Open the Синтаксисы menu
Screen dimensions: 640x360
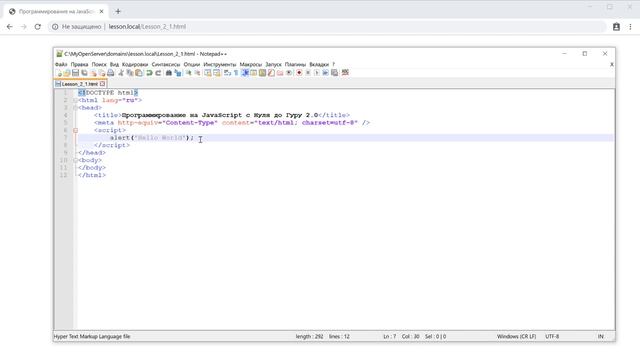pos(166,64)
